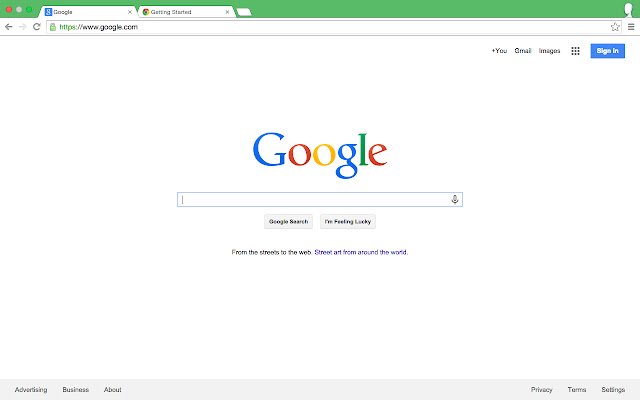The width and height of the screenshot is (640, 400).
Task: Click the green padlock security icon
Action: (x=53, y=27)
